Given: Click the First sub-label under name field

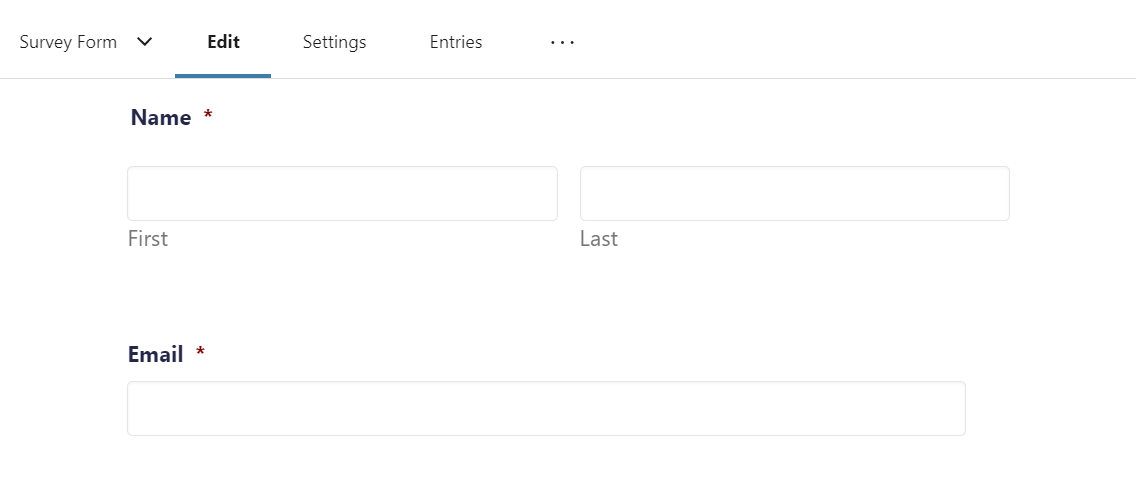Looking at the screenshot, I should pos(148,238).
